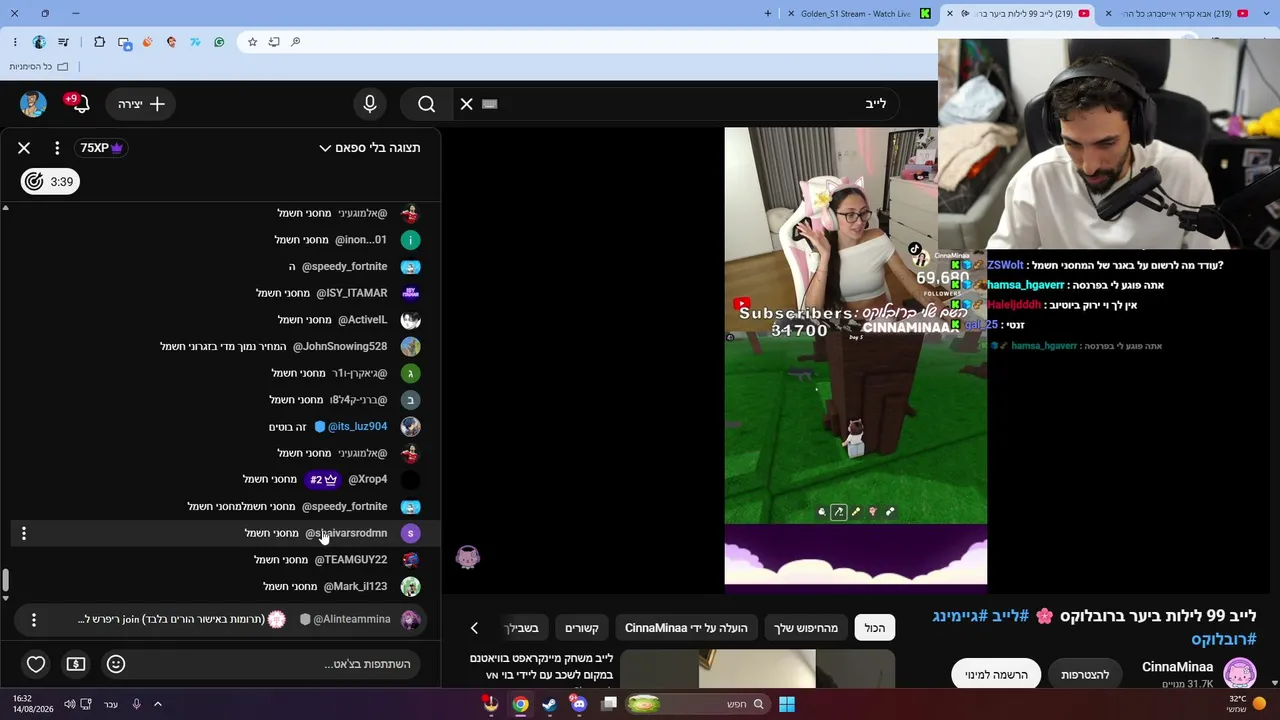Open the emoji picker in chat

(x=116, y=664)
